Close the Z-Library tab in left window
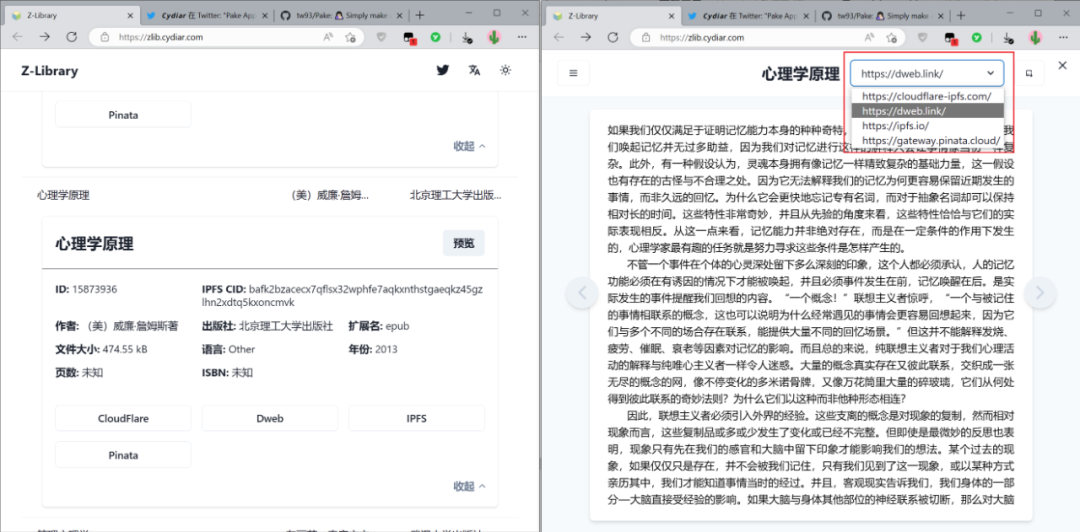Viewport: 1080px width, 532px height. click(129, 15)
